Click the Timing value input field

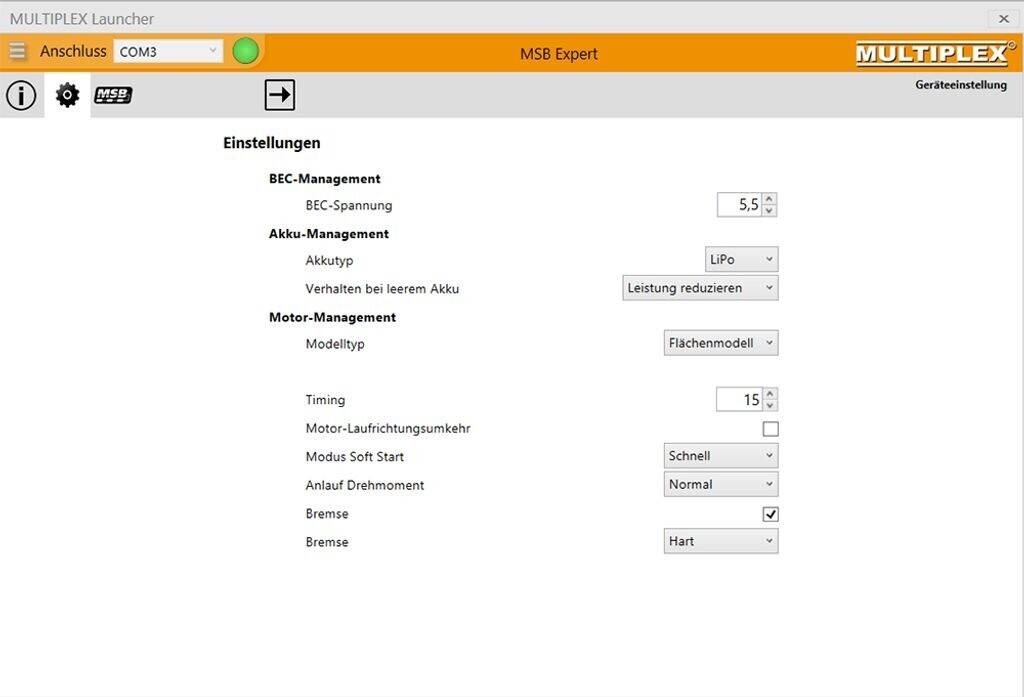click(739, 400)
